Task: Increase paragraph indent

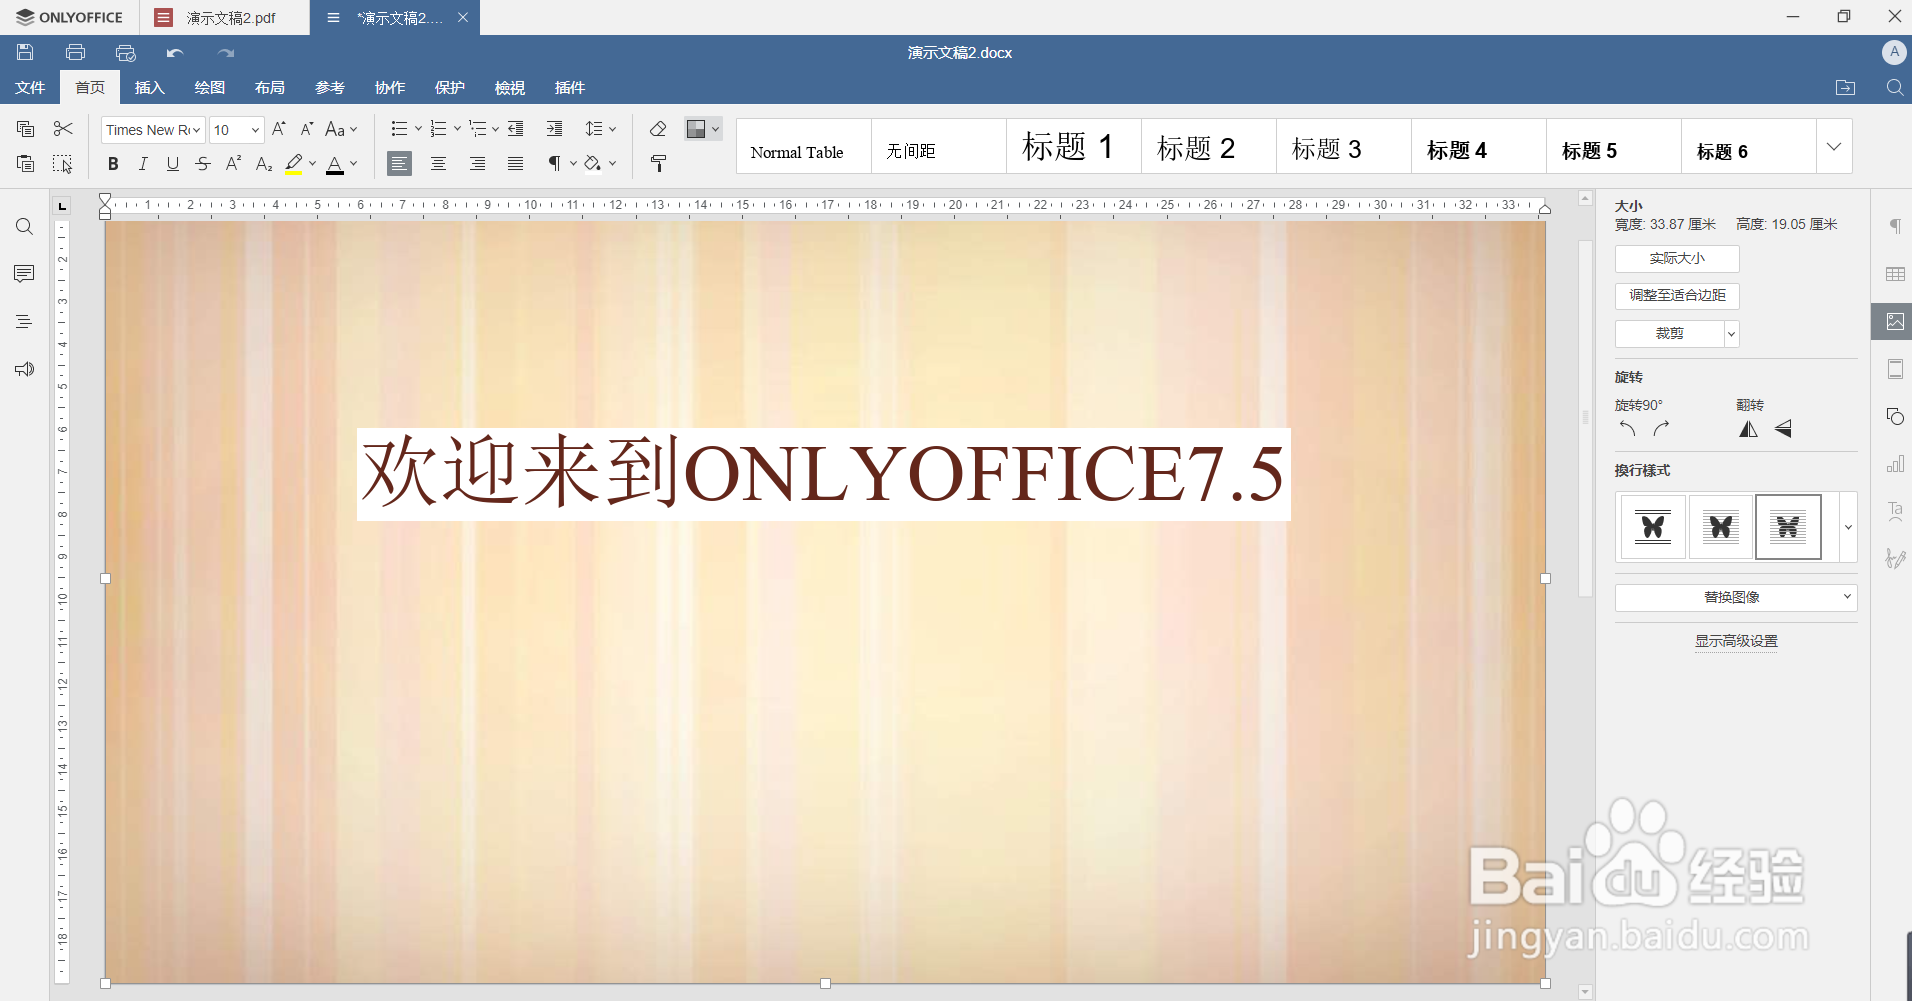Action: point(554,129)
